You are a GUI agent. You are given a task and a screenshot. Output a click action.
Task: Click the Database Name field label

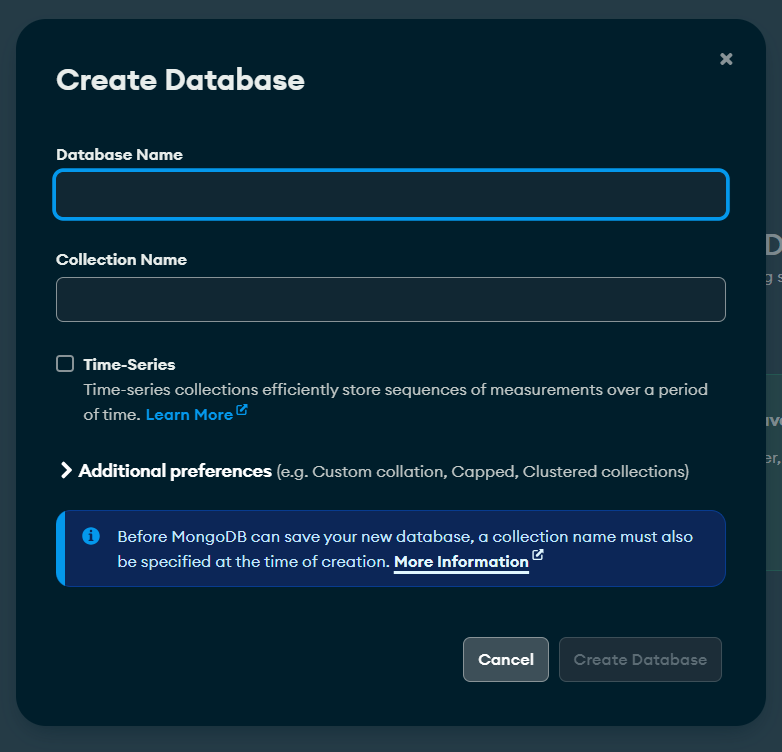click(119, 155)
